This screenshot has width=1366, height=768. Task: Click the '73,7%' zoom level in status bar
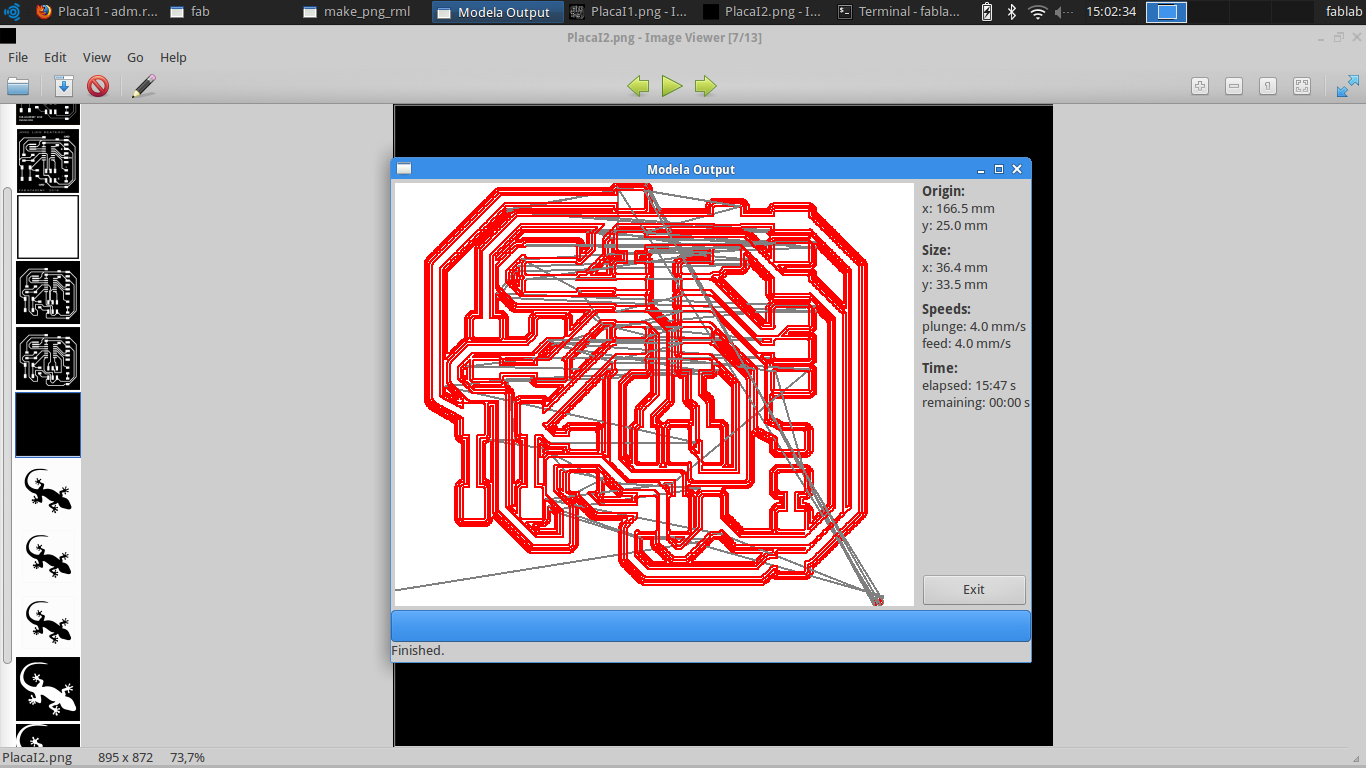188,758
